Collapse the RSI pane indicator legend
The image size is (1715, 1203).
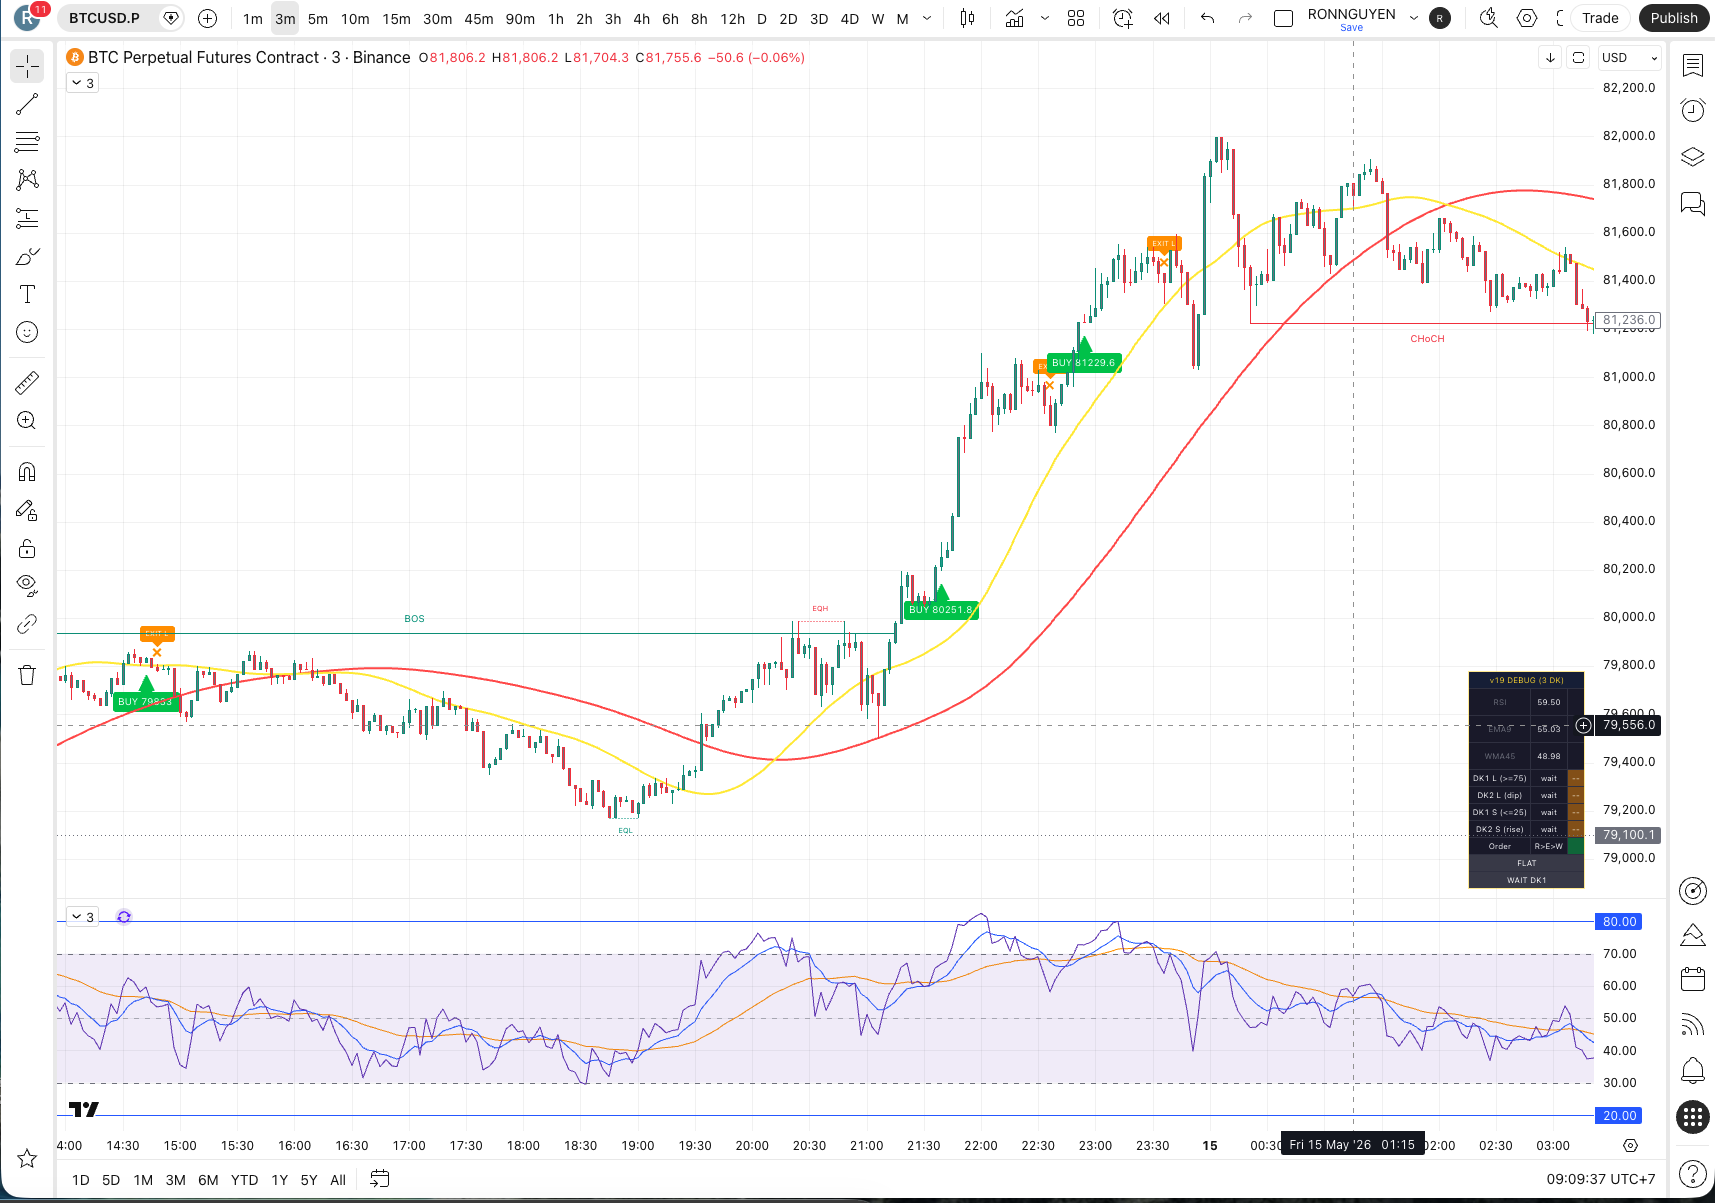[x=82, y=917]
